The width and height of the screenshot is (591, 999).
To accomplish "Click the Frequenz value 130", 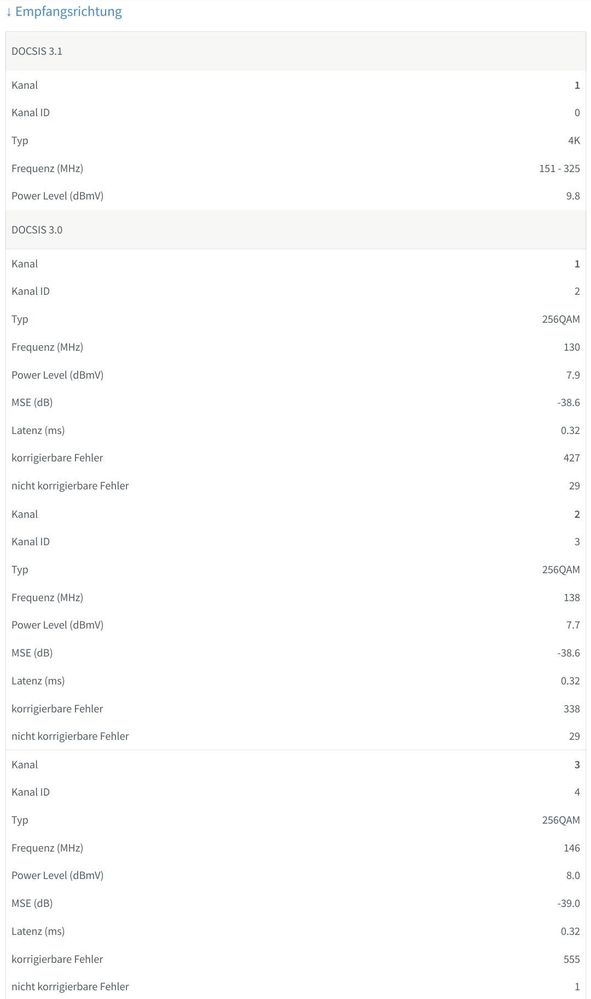I will click(x=571, y=347).
